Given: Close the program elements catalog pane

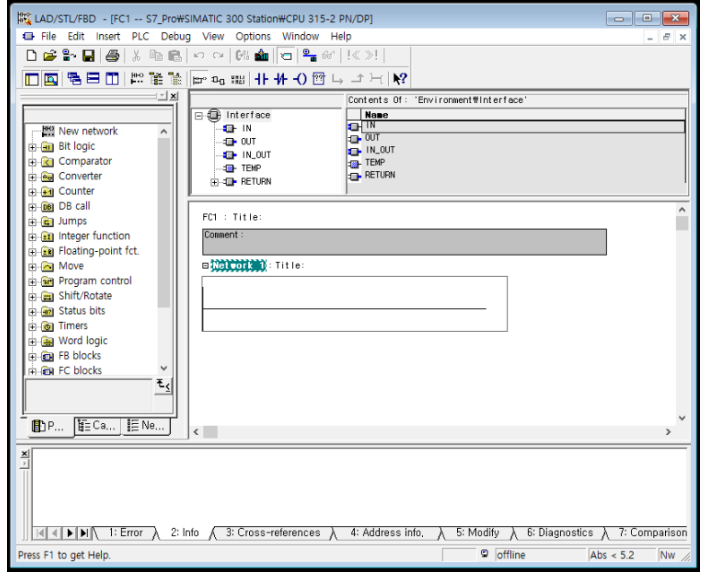Looking at the screenshot, I should [174, 96].
